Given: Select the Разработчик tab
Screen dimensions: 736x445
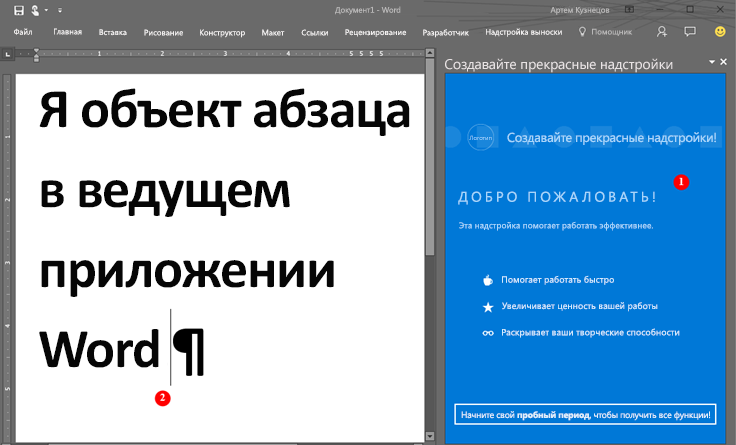Looking at the screenshot, I should pos(445,32).
